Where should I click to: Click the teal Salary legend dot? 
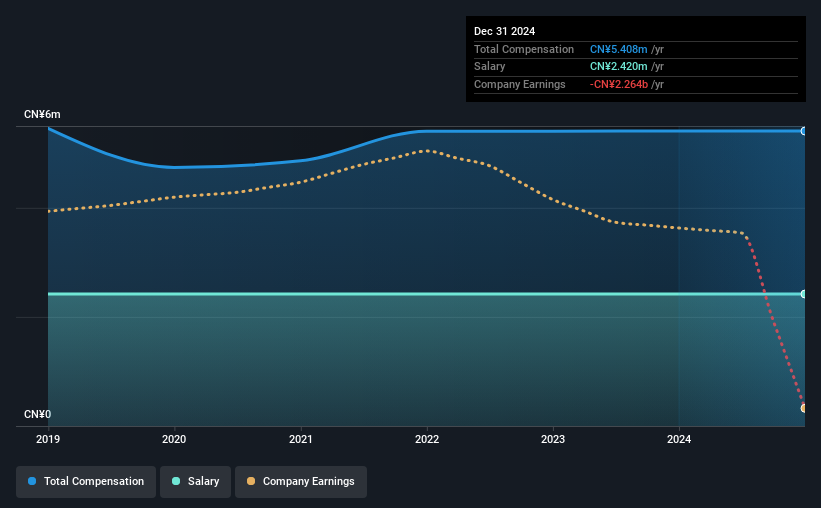pyautogui.click(x=176, y=481)
